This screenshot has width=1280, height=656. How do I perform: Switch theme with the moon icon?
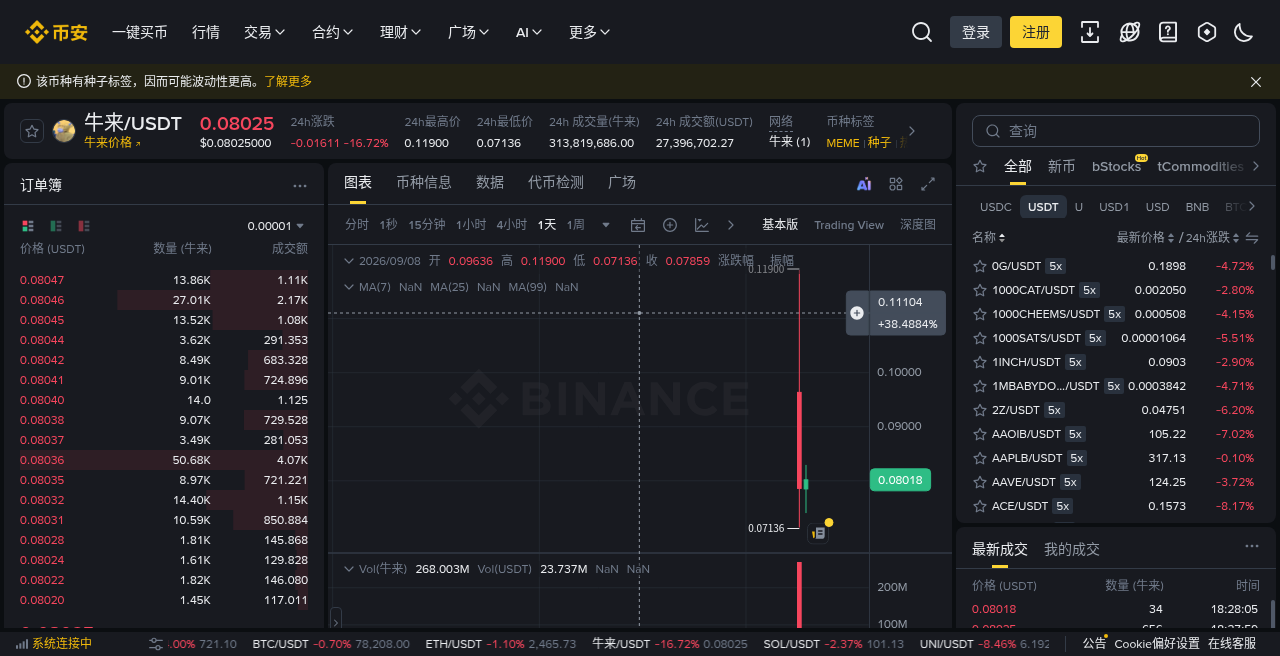pos(1244,32)
